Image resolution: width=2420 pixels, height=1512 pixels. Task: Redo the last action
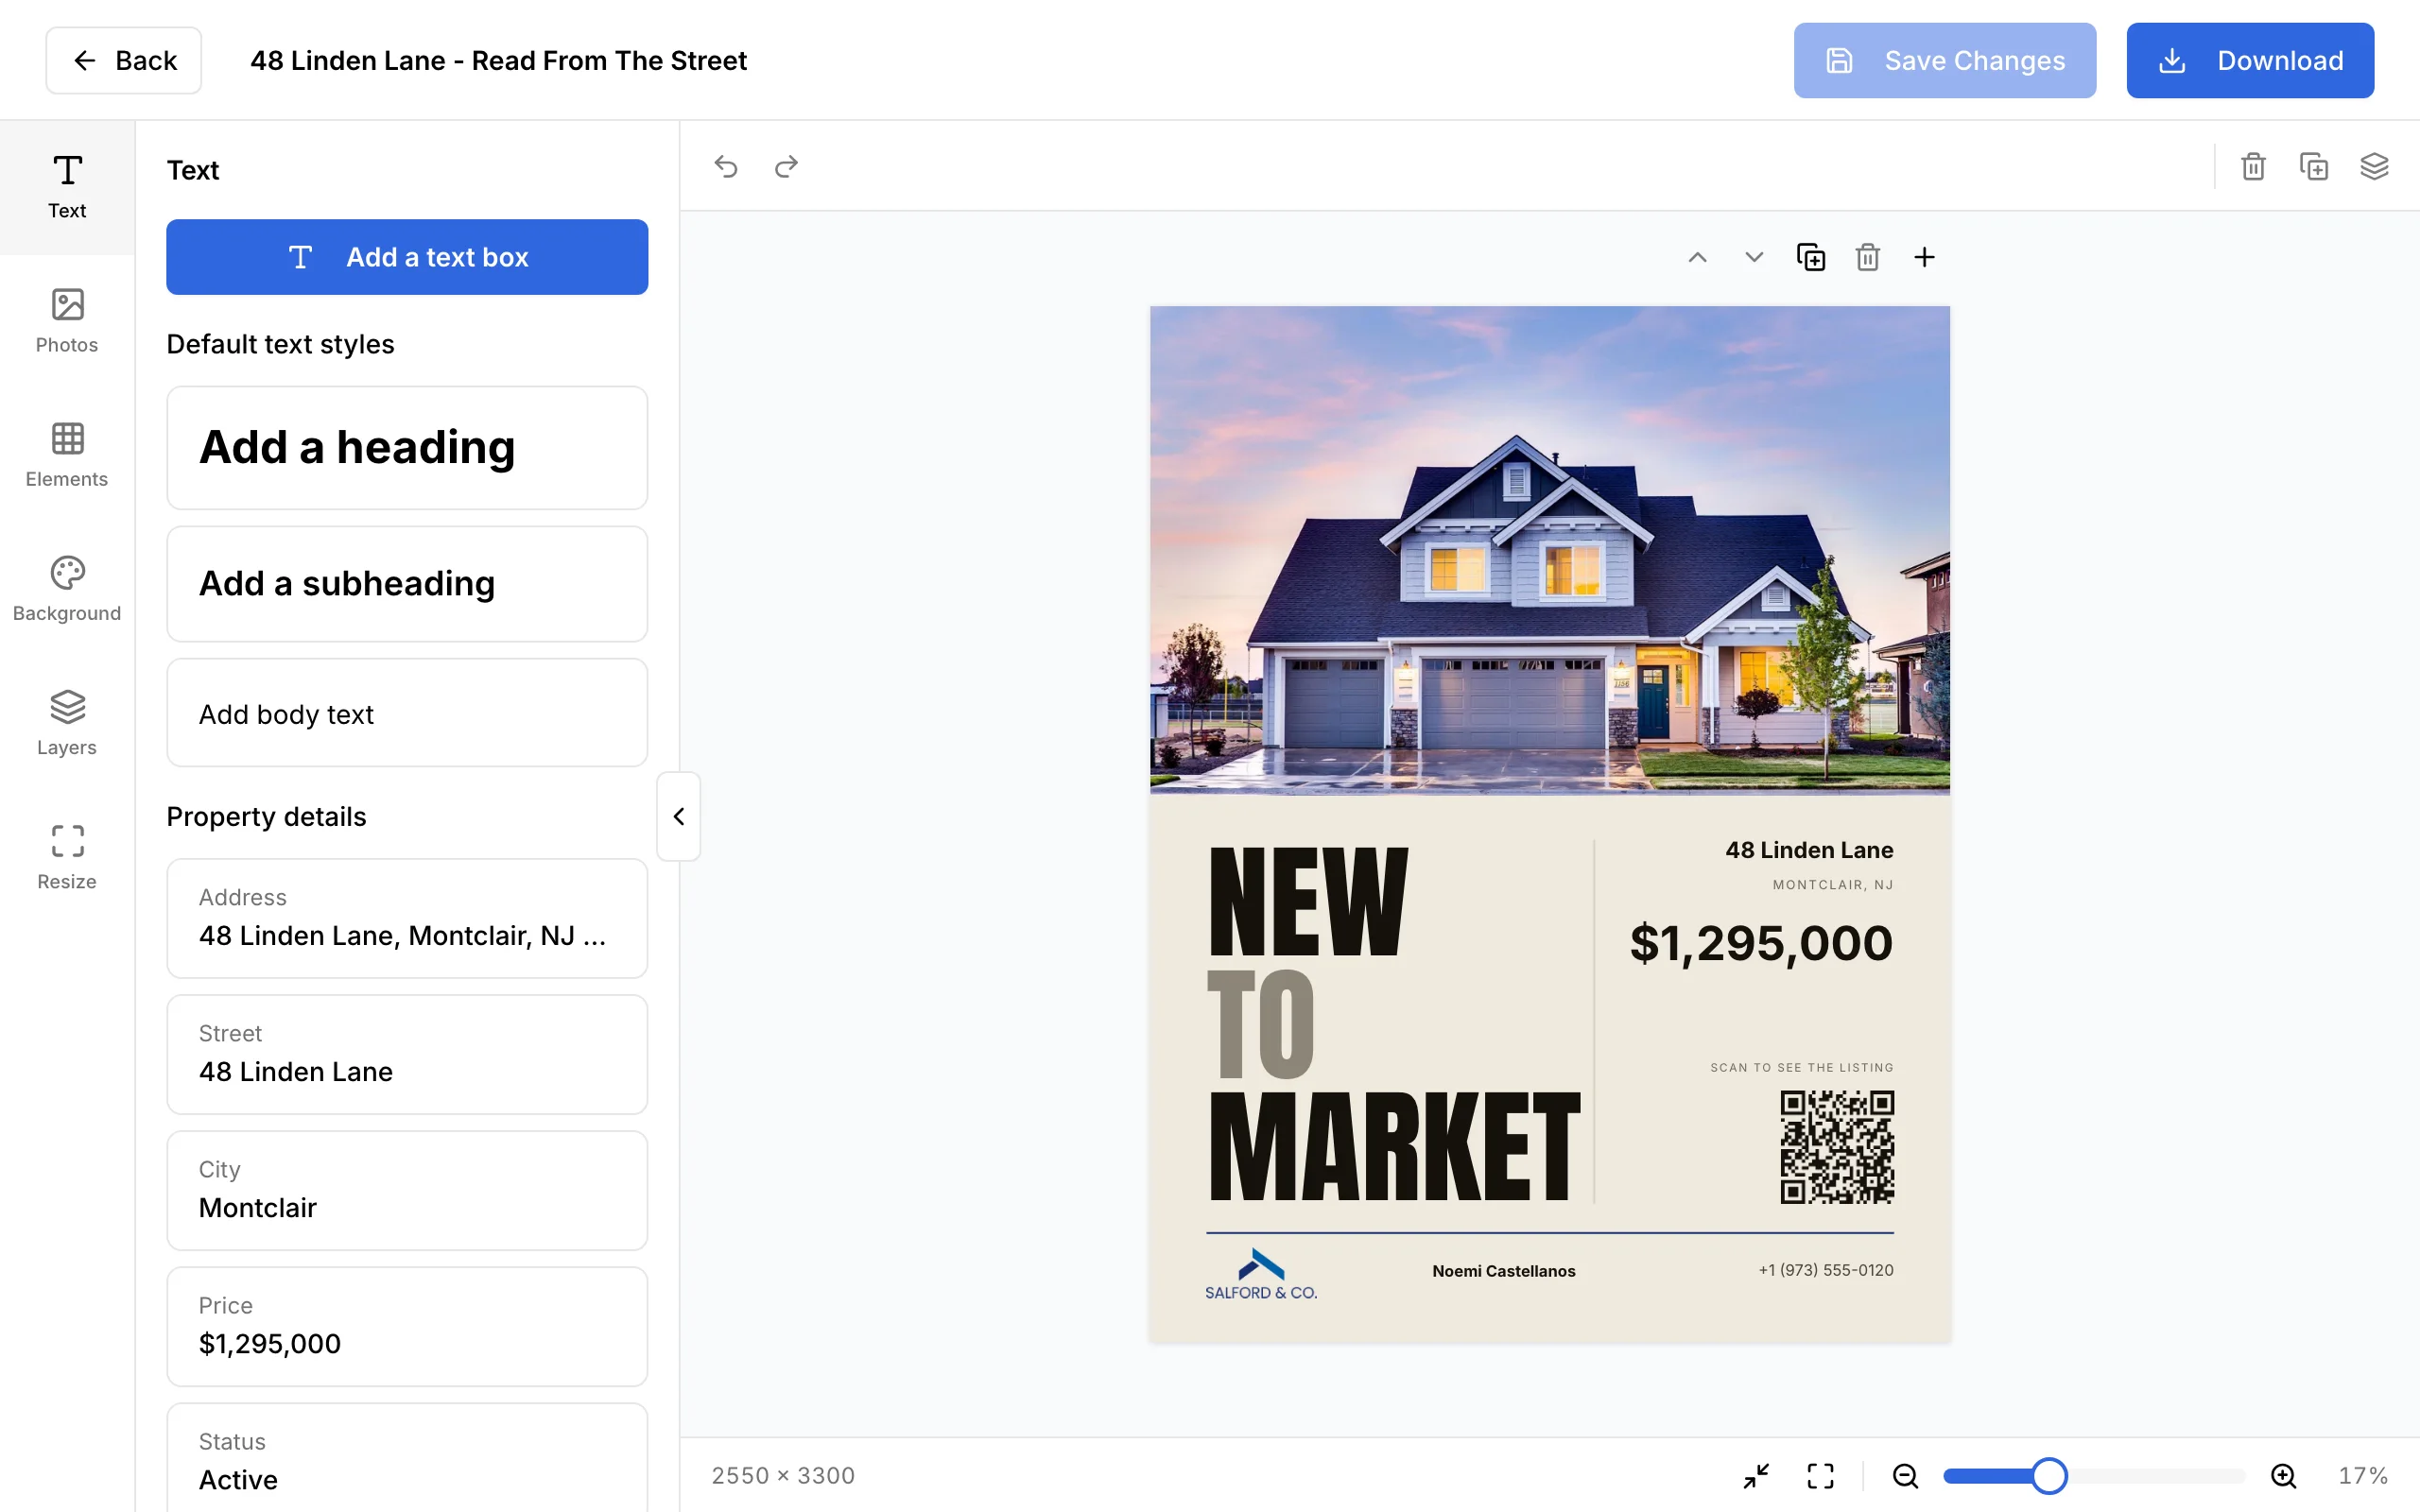[x=787, y=166]
